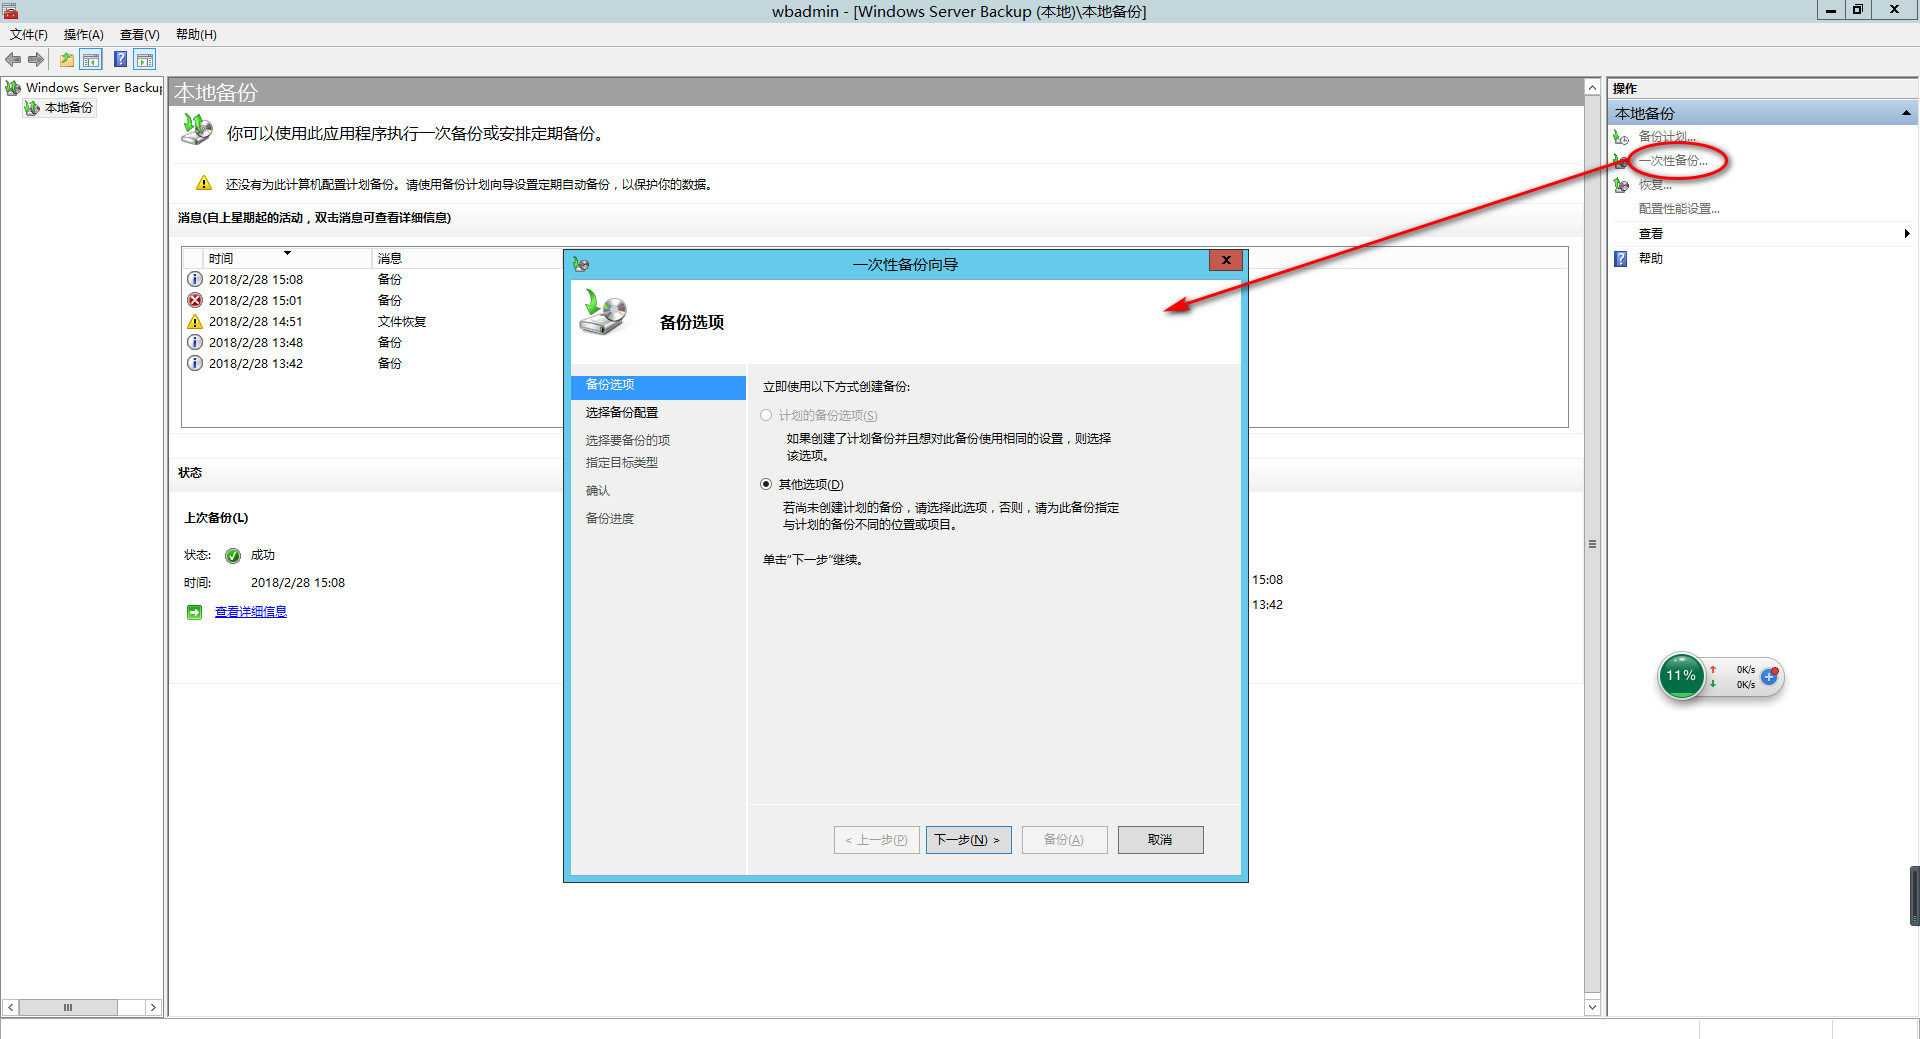Image resolution: width=1920 pixels, height=1039 pixels.
Task: Click the tree pane scroll left arrow
Action: point(10,1007)
